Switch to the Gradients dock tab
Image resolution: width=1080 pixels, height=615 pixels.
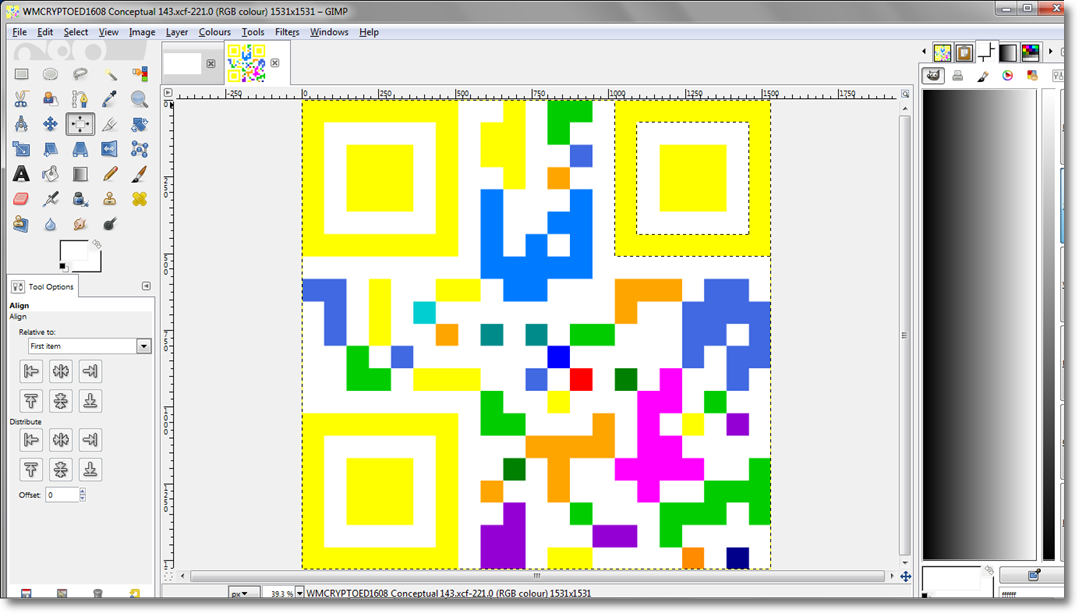(x=1008, y=52)
